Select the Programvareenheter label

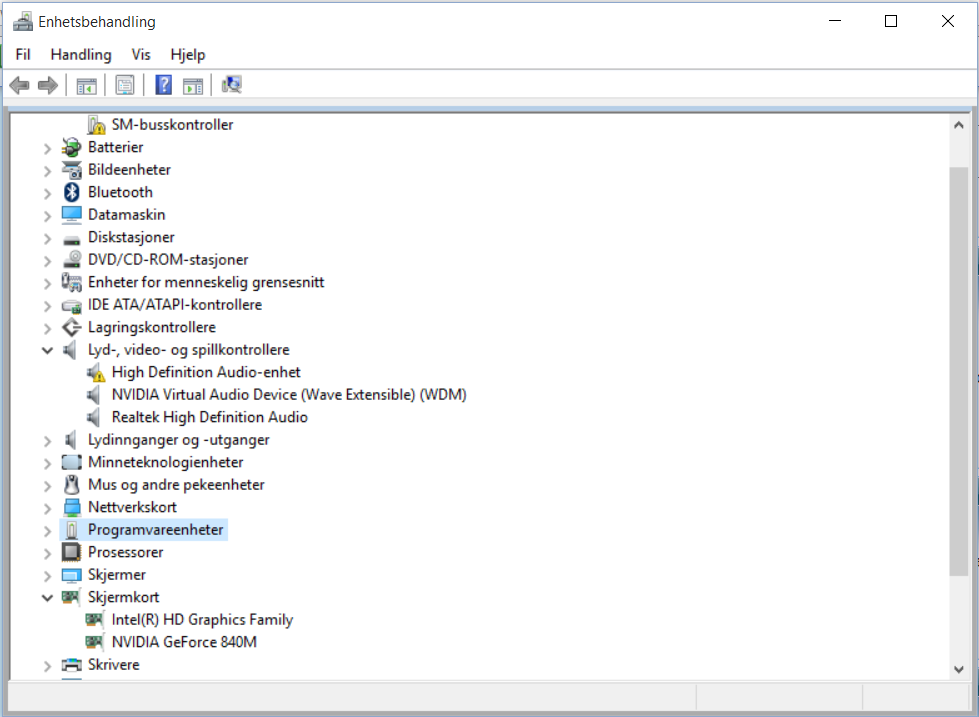[155, 530]
